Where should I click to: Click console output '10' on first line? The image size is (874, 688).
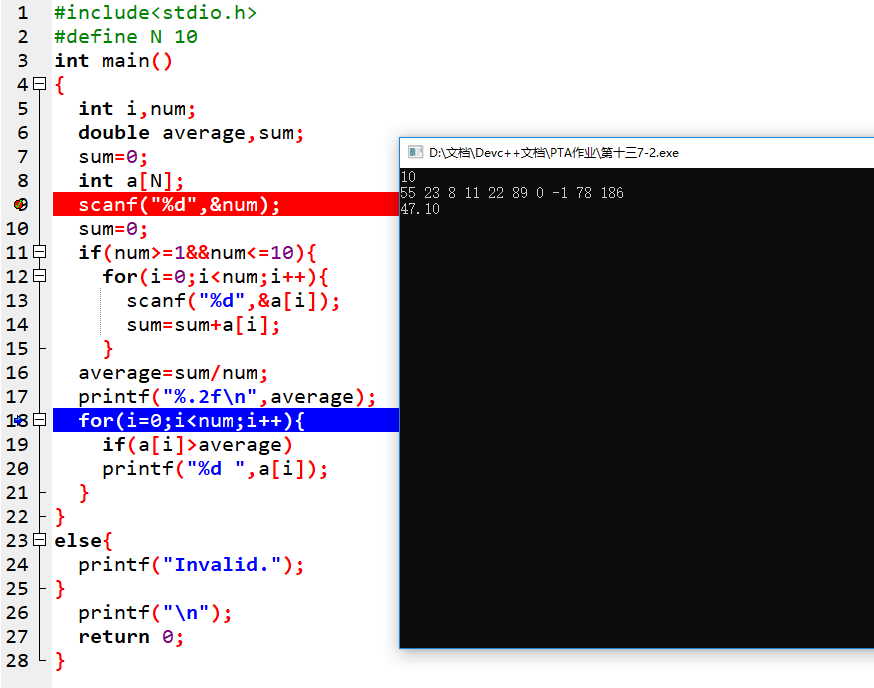408,177
